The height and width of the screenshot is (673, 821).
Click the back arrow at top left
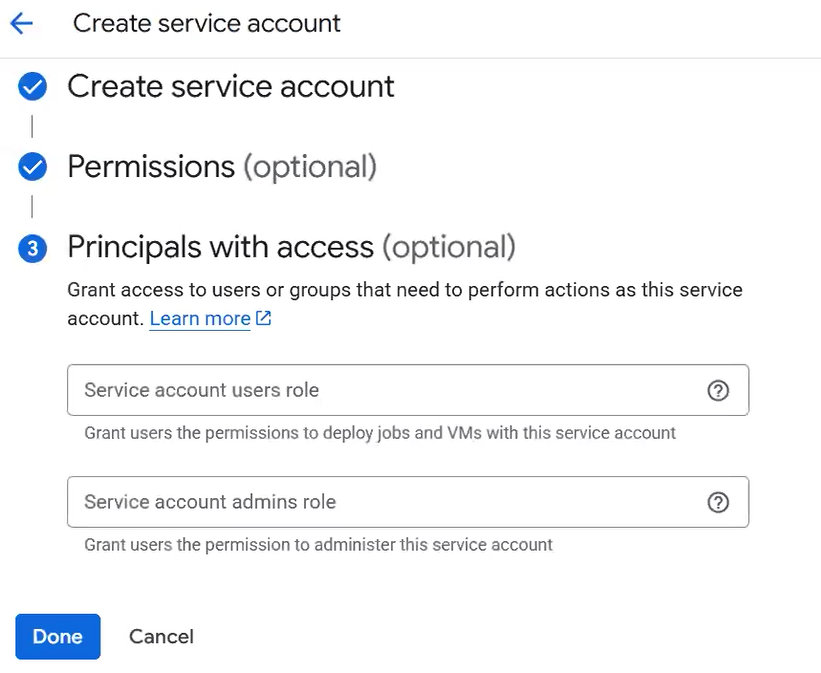pos(21,23)
